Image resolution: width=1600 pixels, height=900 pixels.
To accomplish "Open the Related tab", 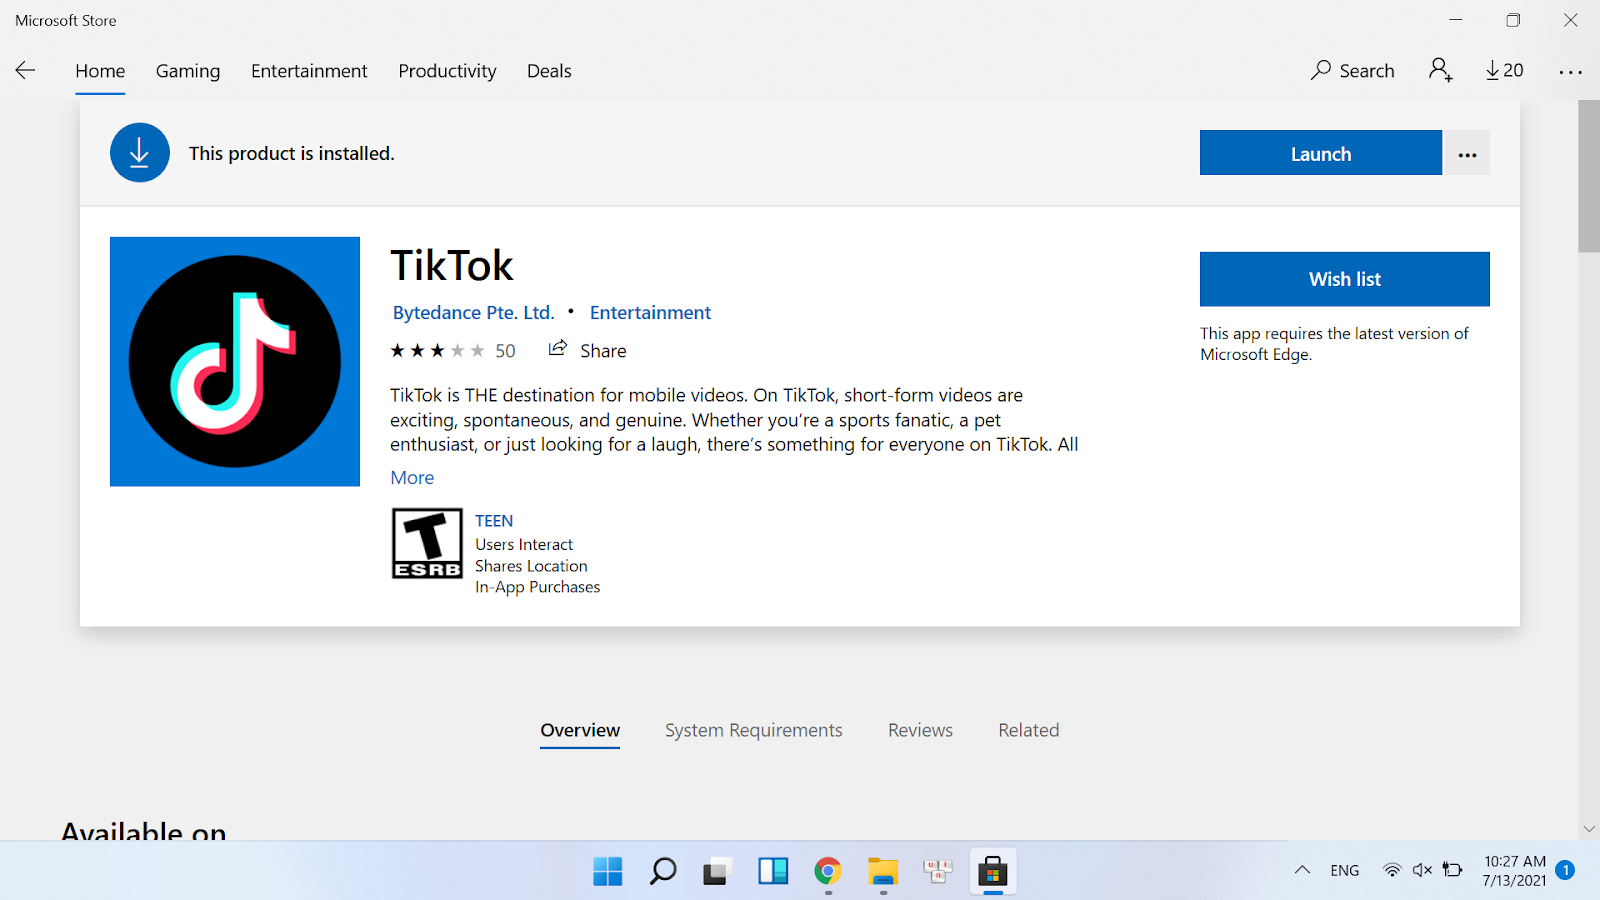I will coord(1028,730).
